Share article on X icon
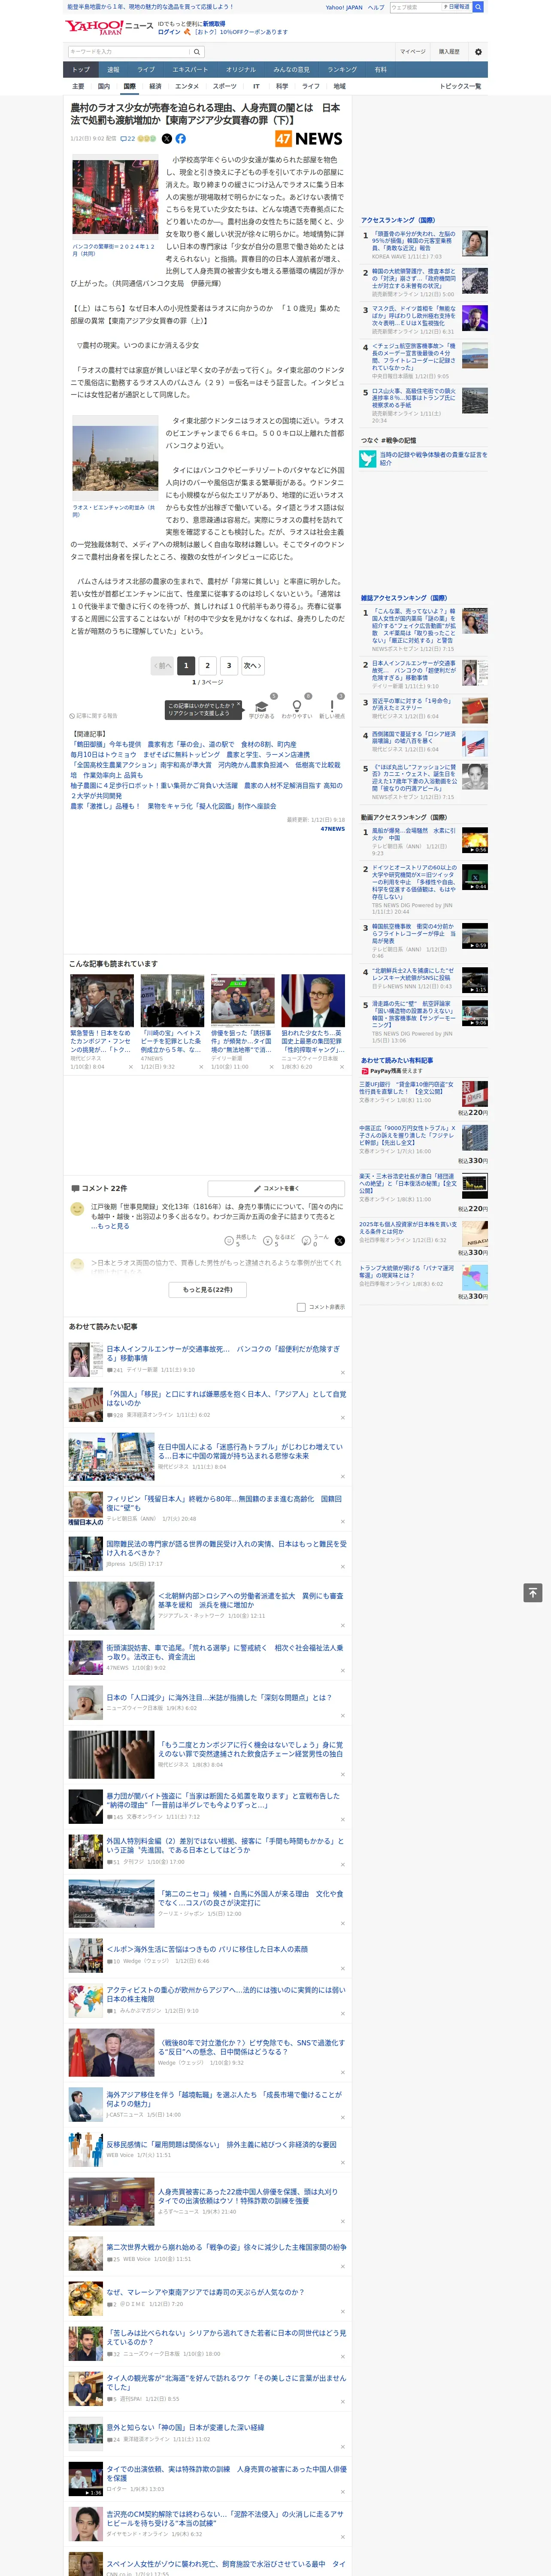Viewport: 551px width, 2576px height. coord(167,139)
